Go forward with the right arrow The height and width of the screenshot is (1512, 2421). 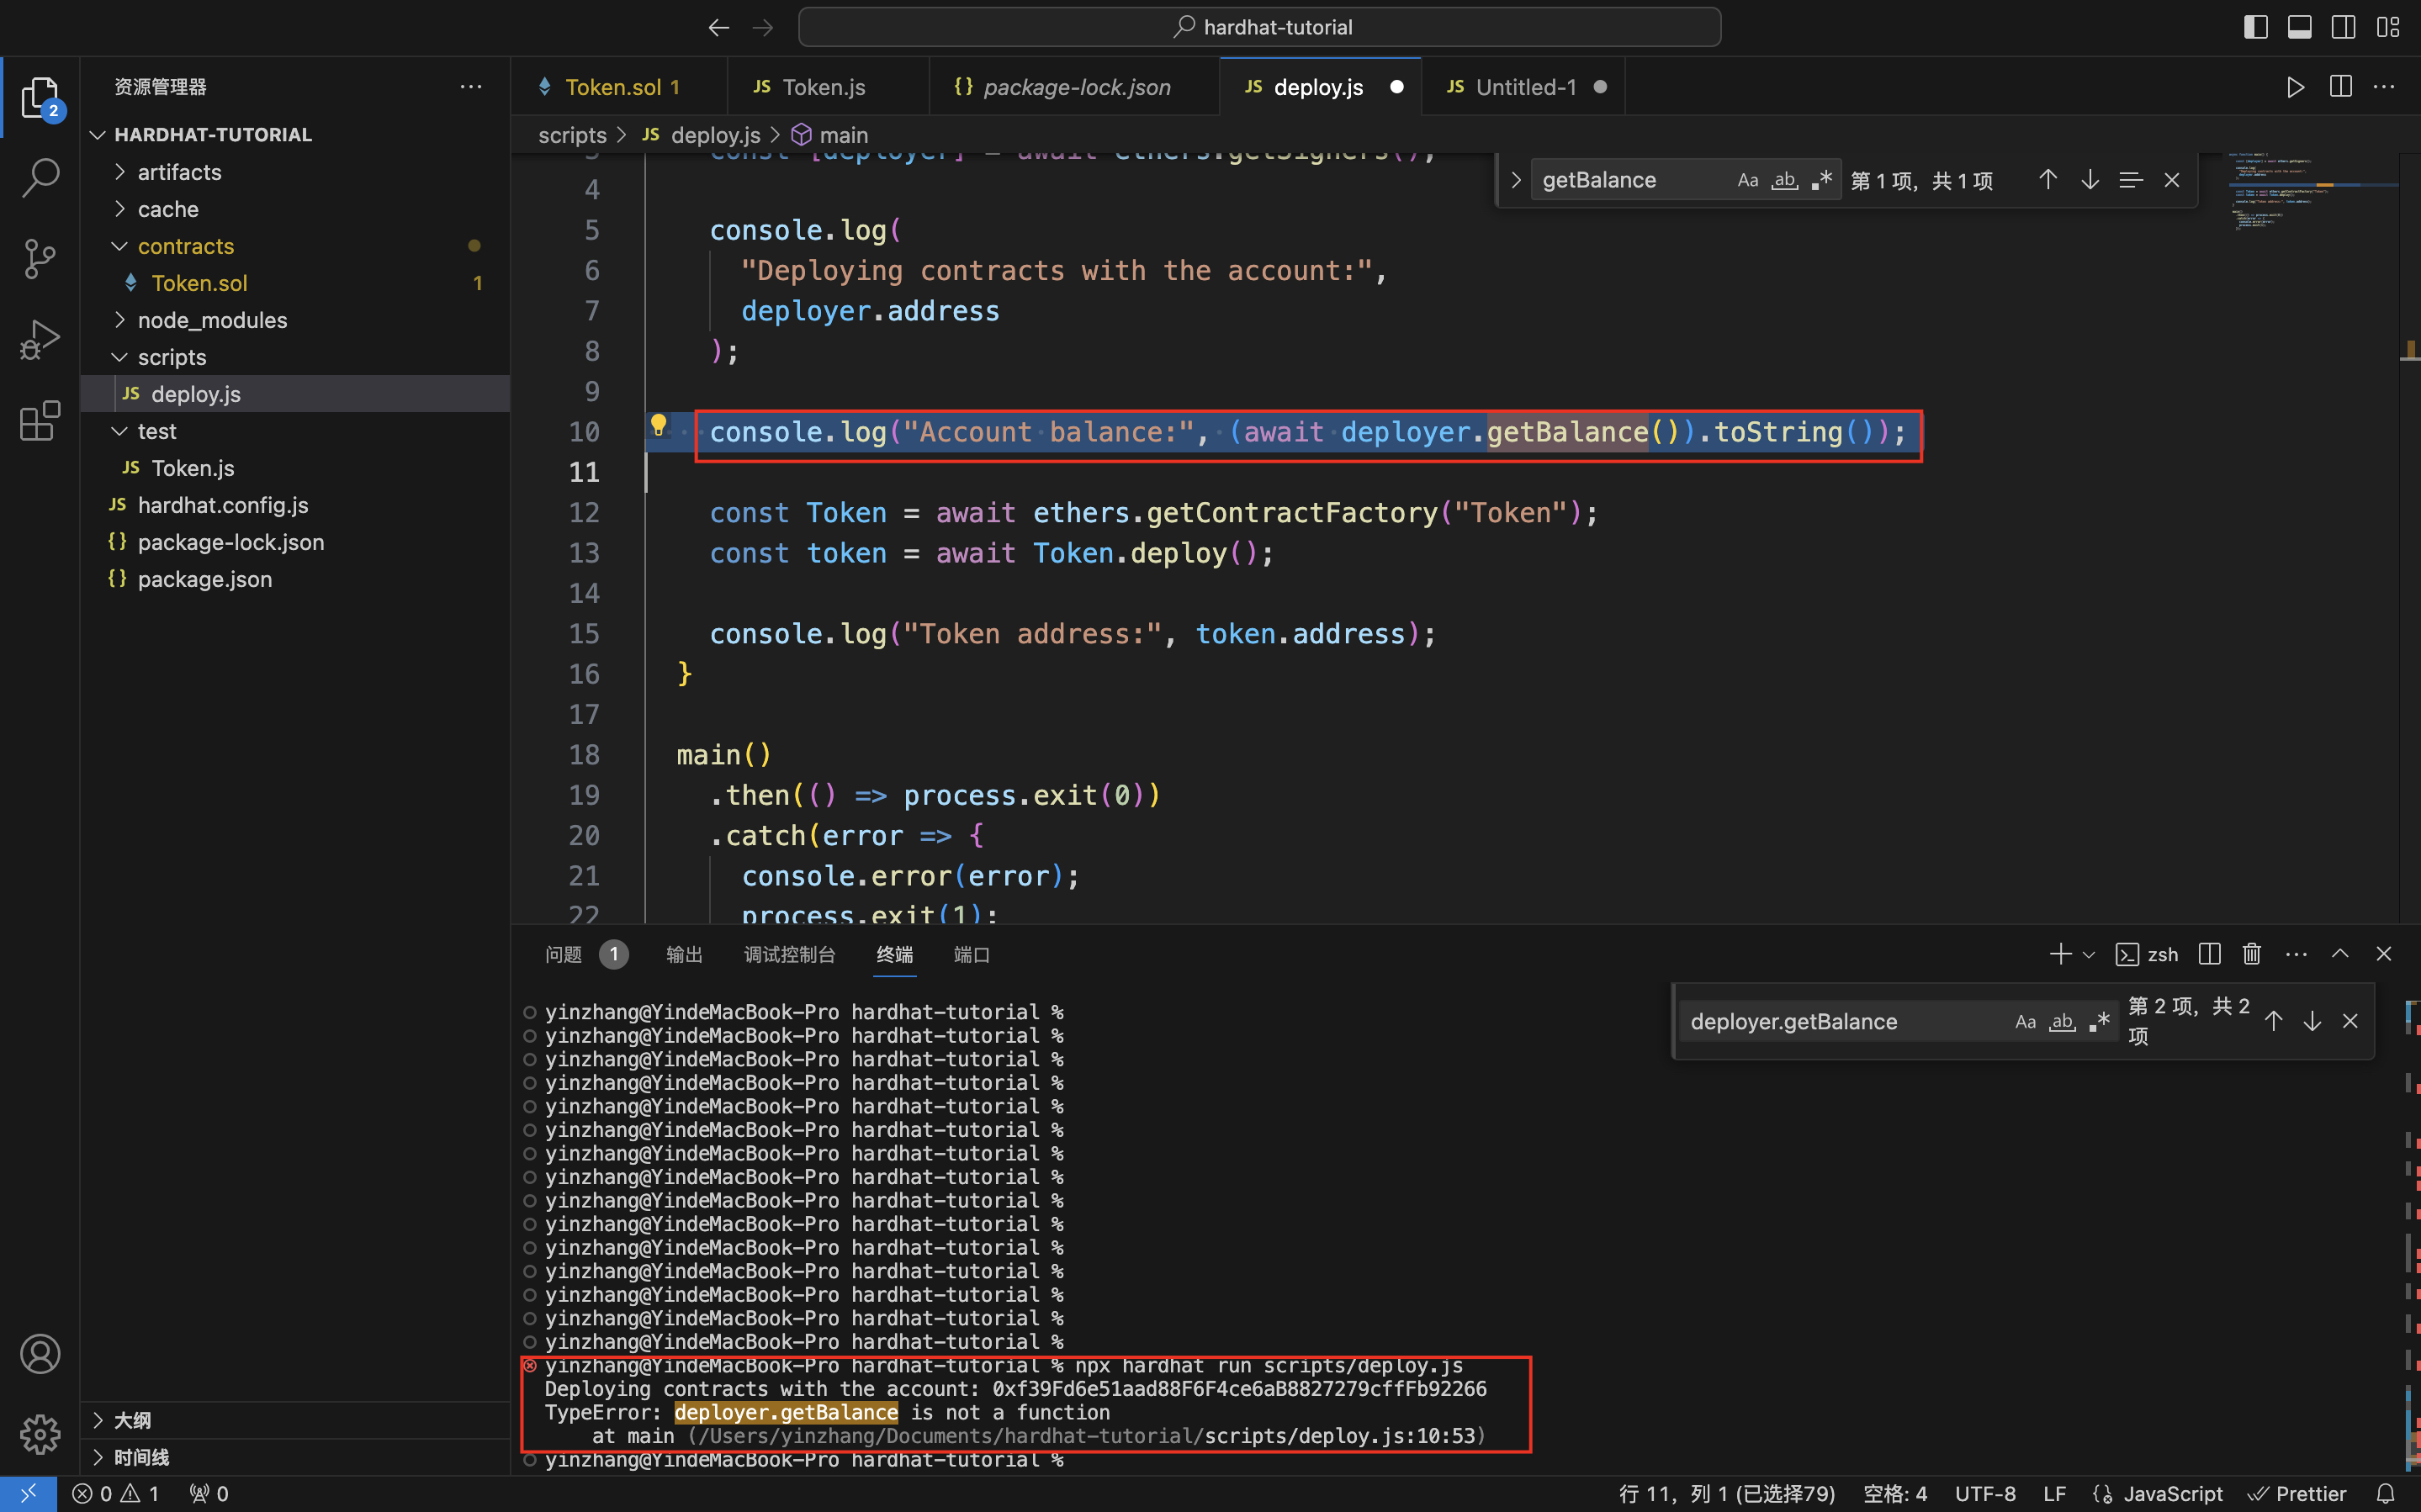[763, 27]
